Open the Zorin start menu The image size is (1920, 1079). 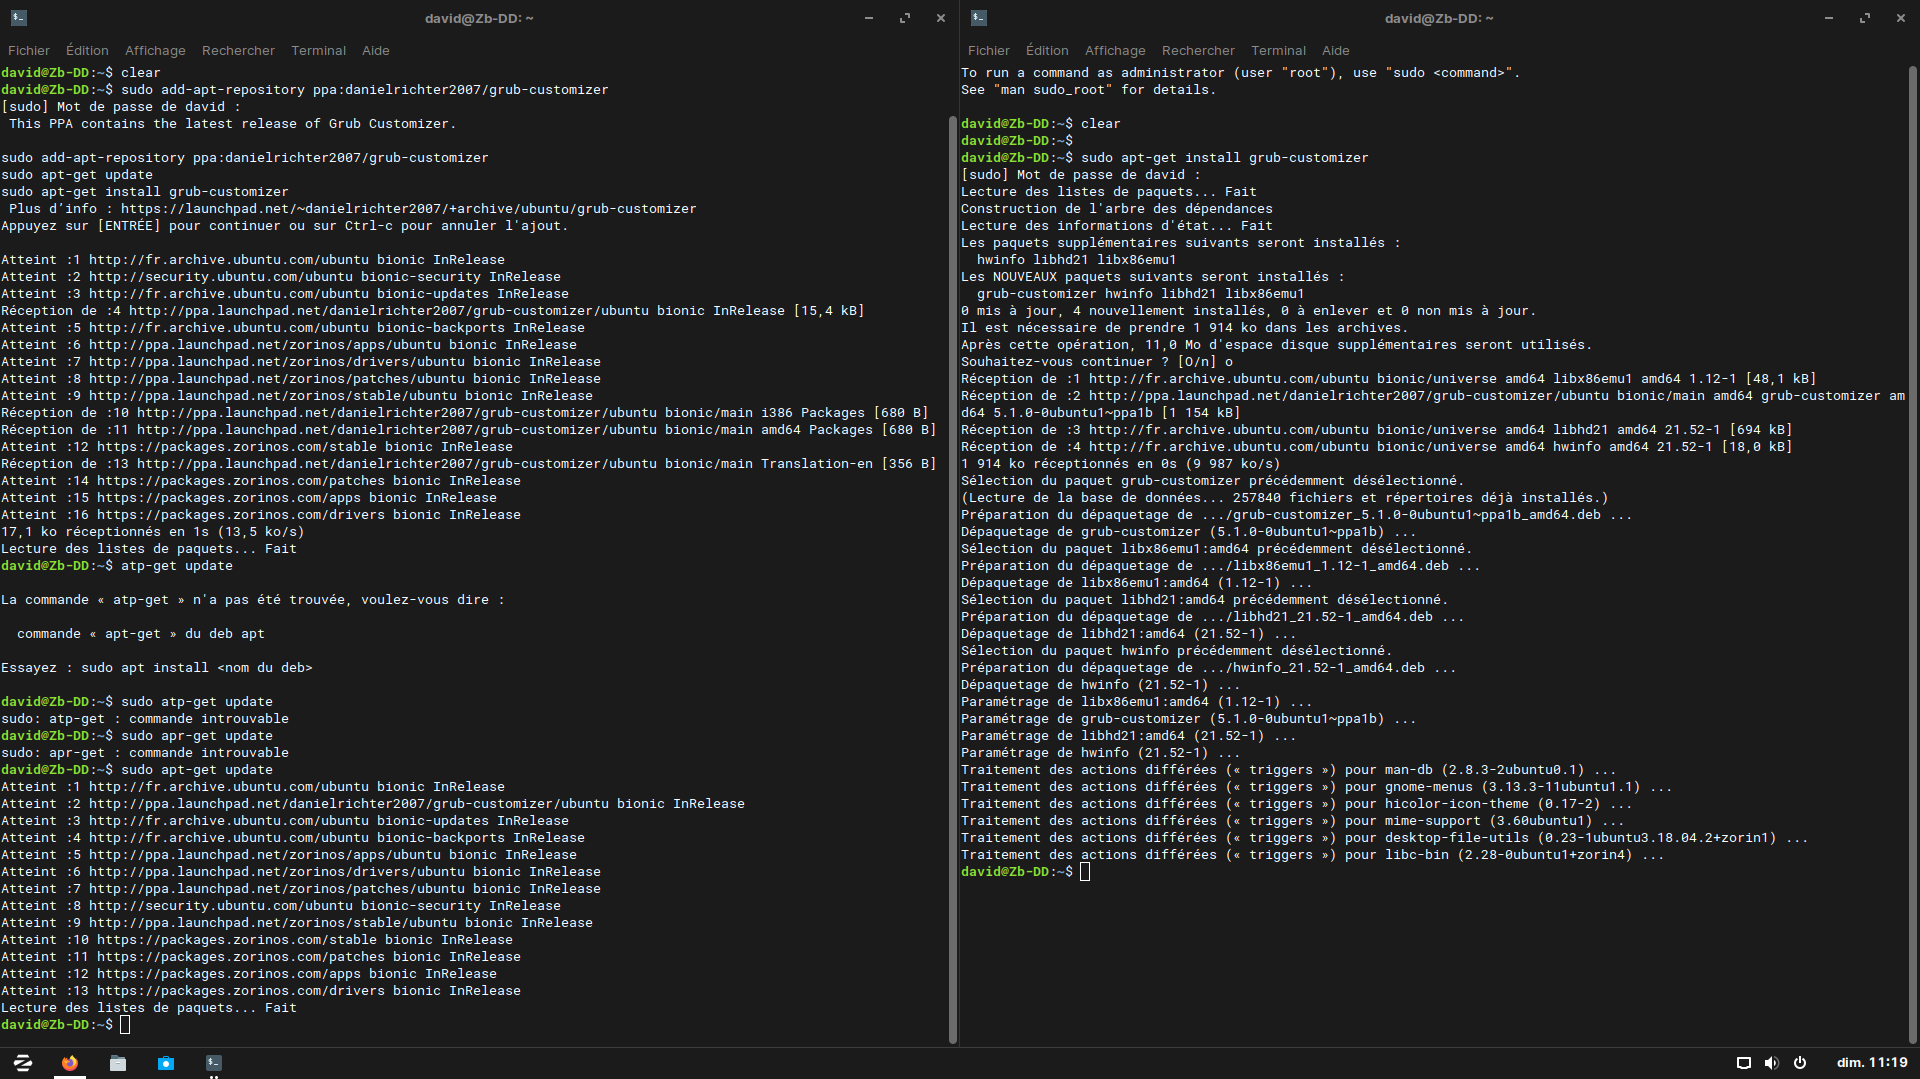coord(22,1063)
